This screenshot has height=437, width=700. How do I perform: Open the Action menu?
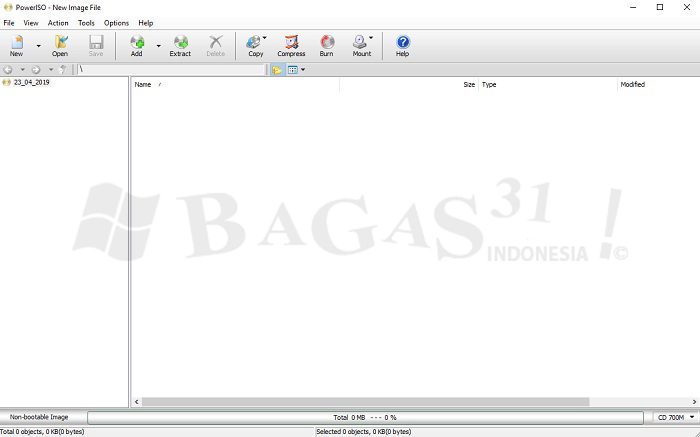(58, 23)
